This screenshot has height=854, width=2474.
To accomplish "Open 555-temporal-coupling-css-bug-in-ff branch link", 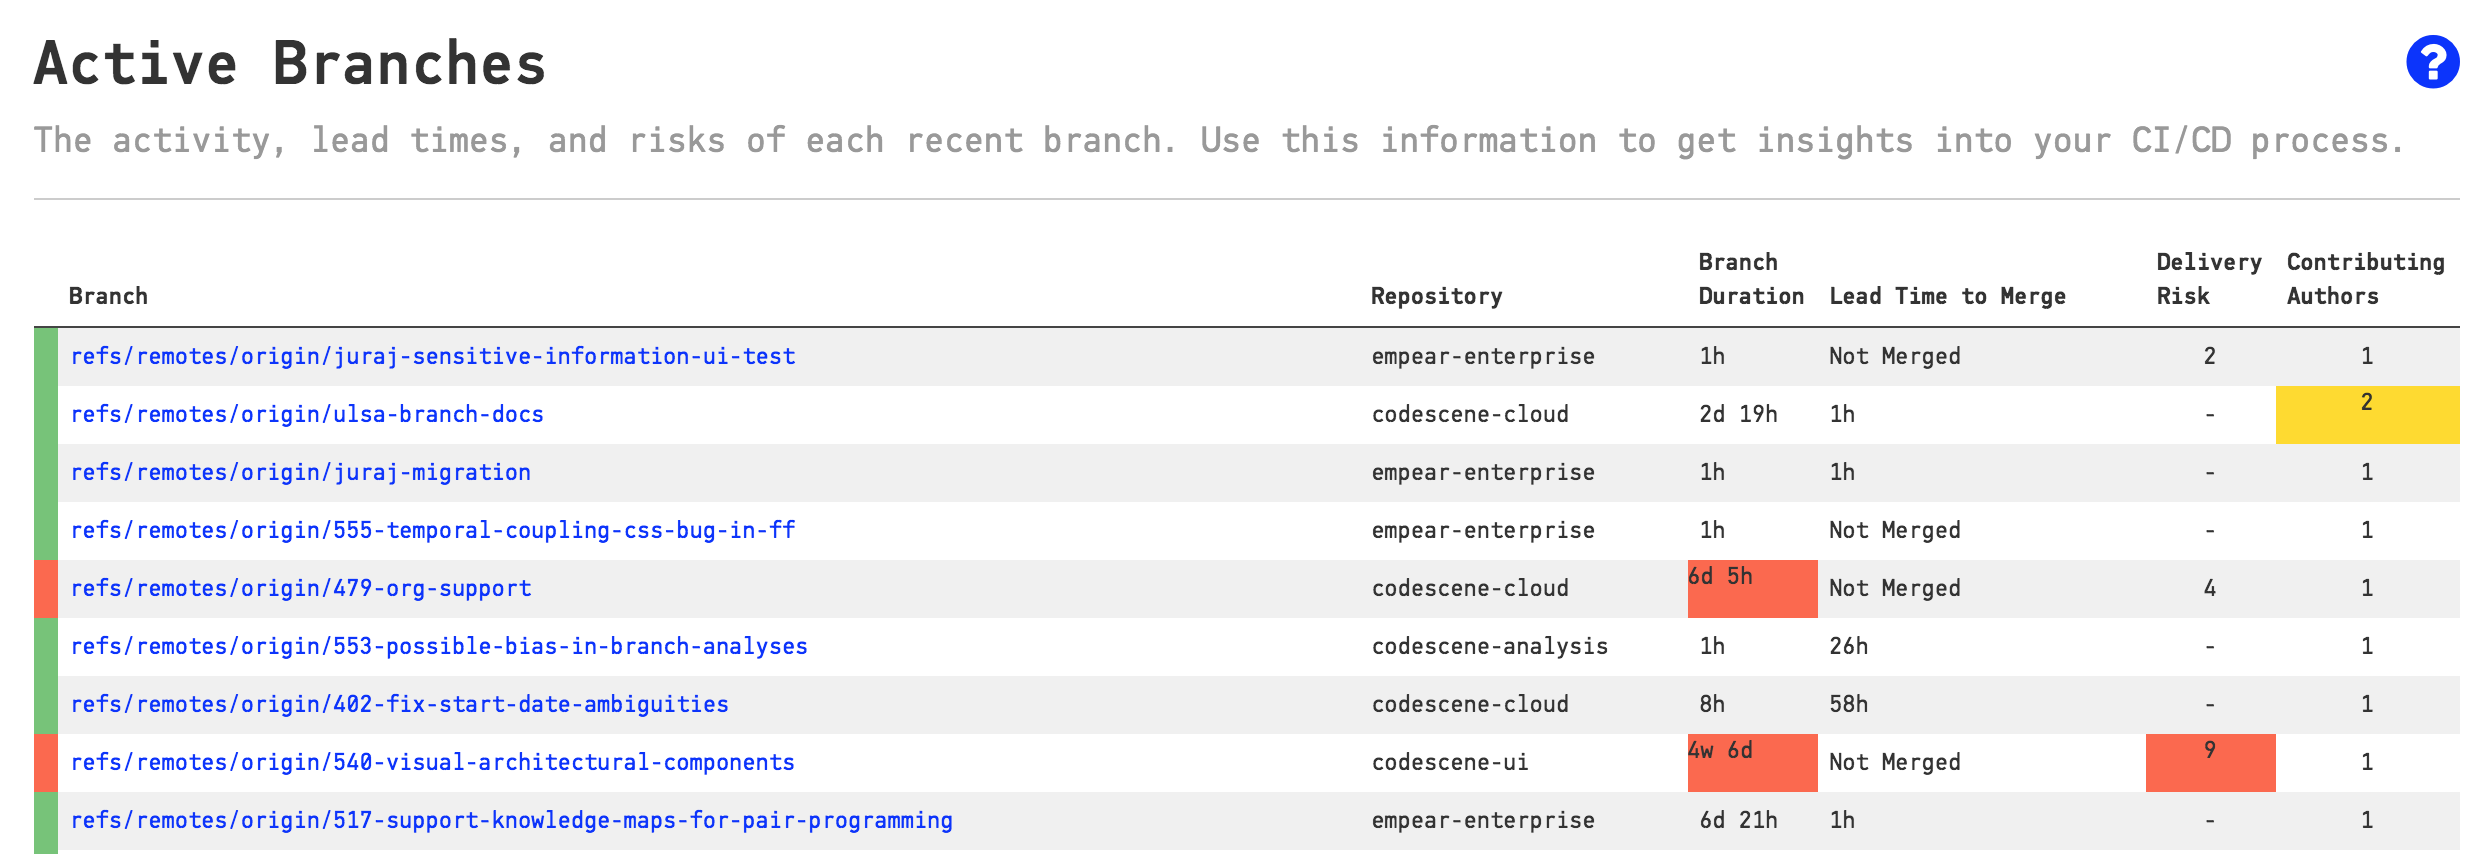I will click(433, 530).
